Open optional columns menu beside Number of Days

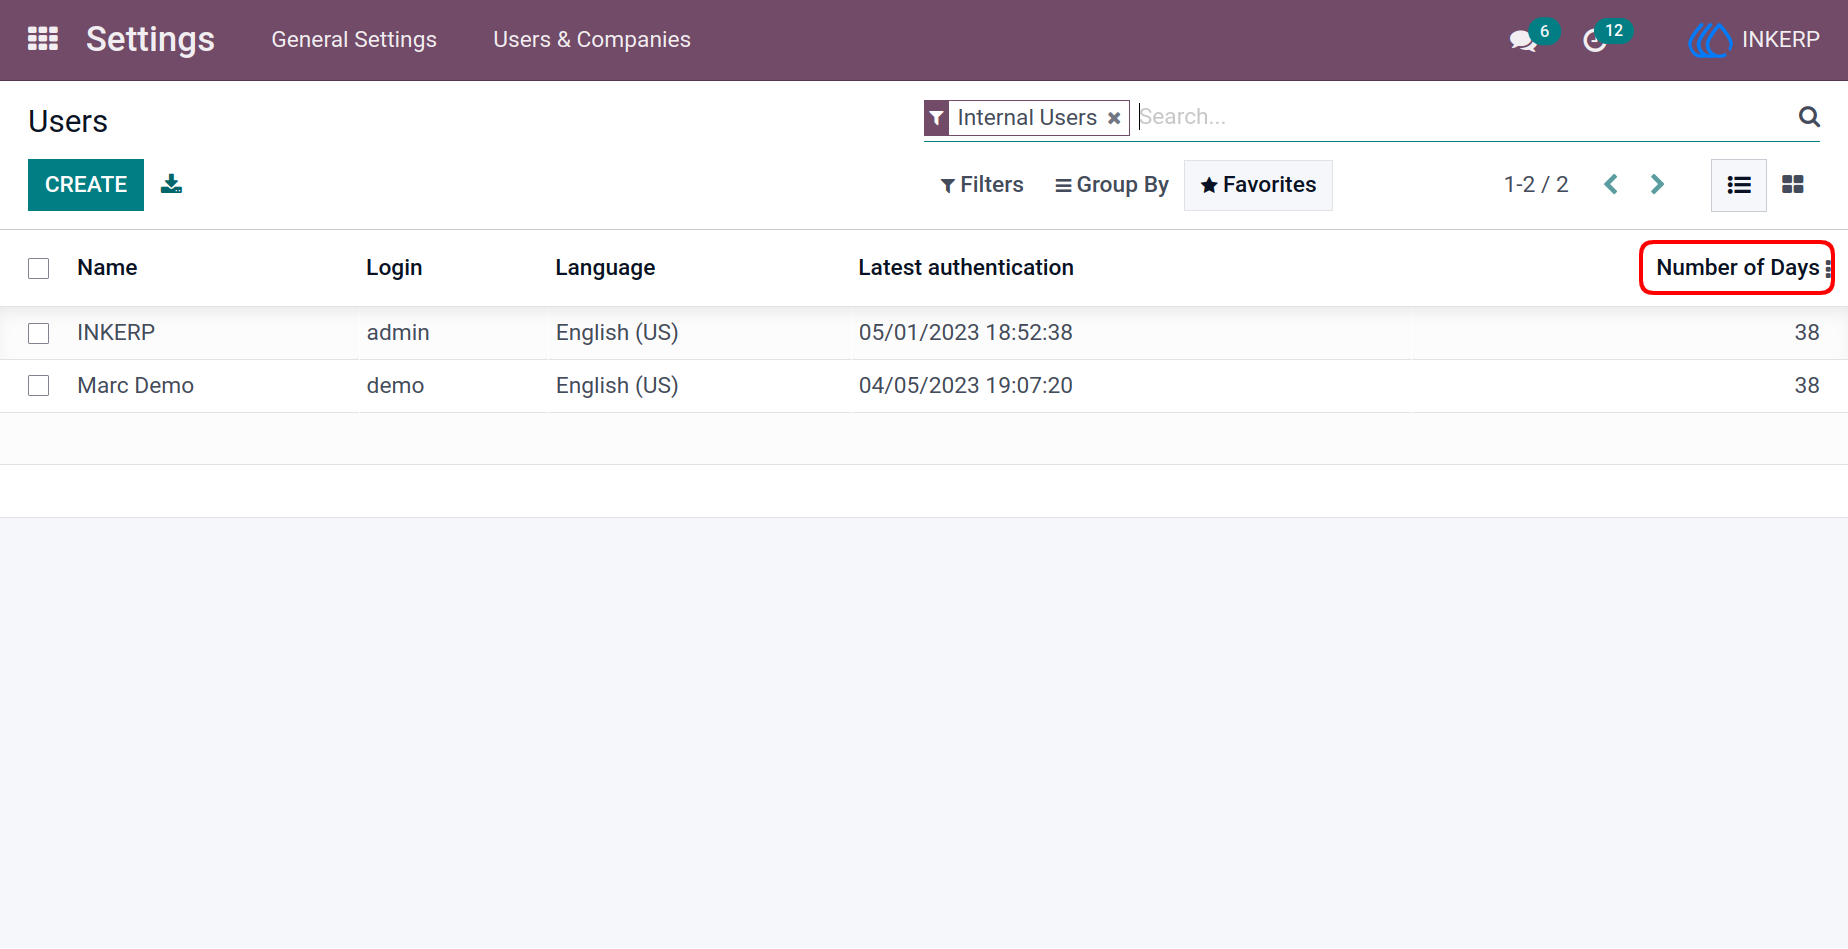(x=1828, y=268)
